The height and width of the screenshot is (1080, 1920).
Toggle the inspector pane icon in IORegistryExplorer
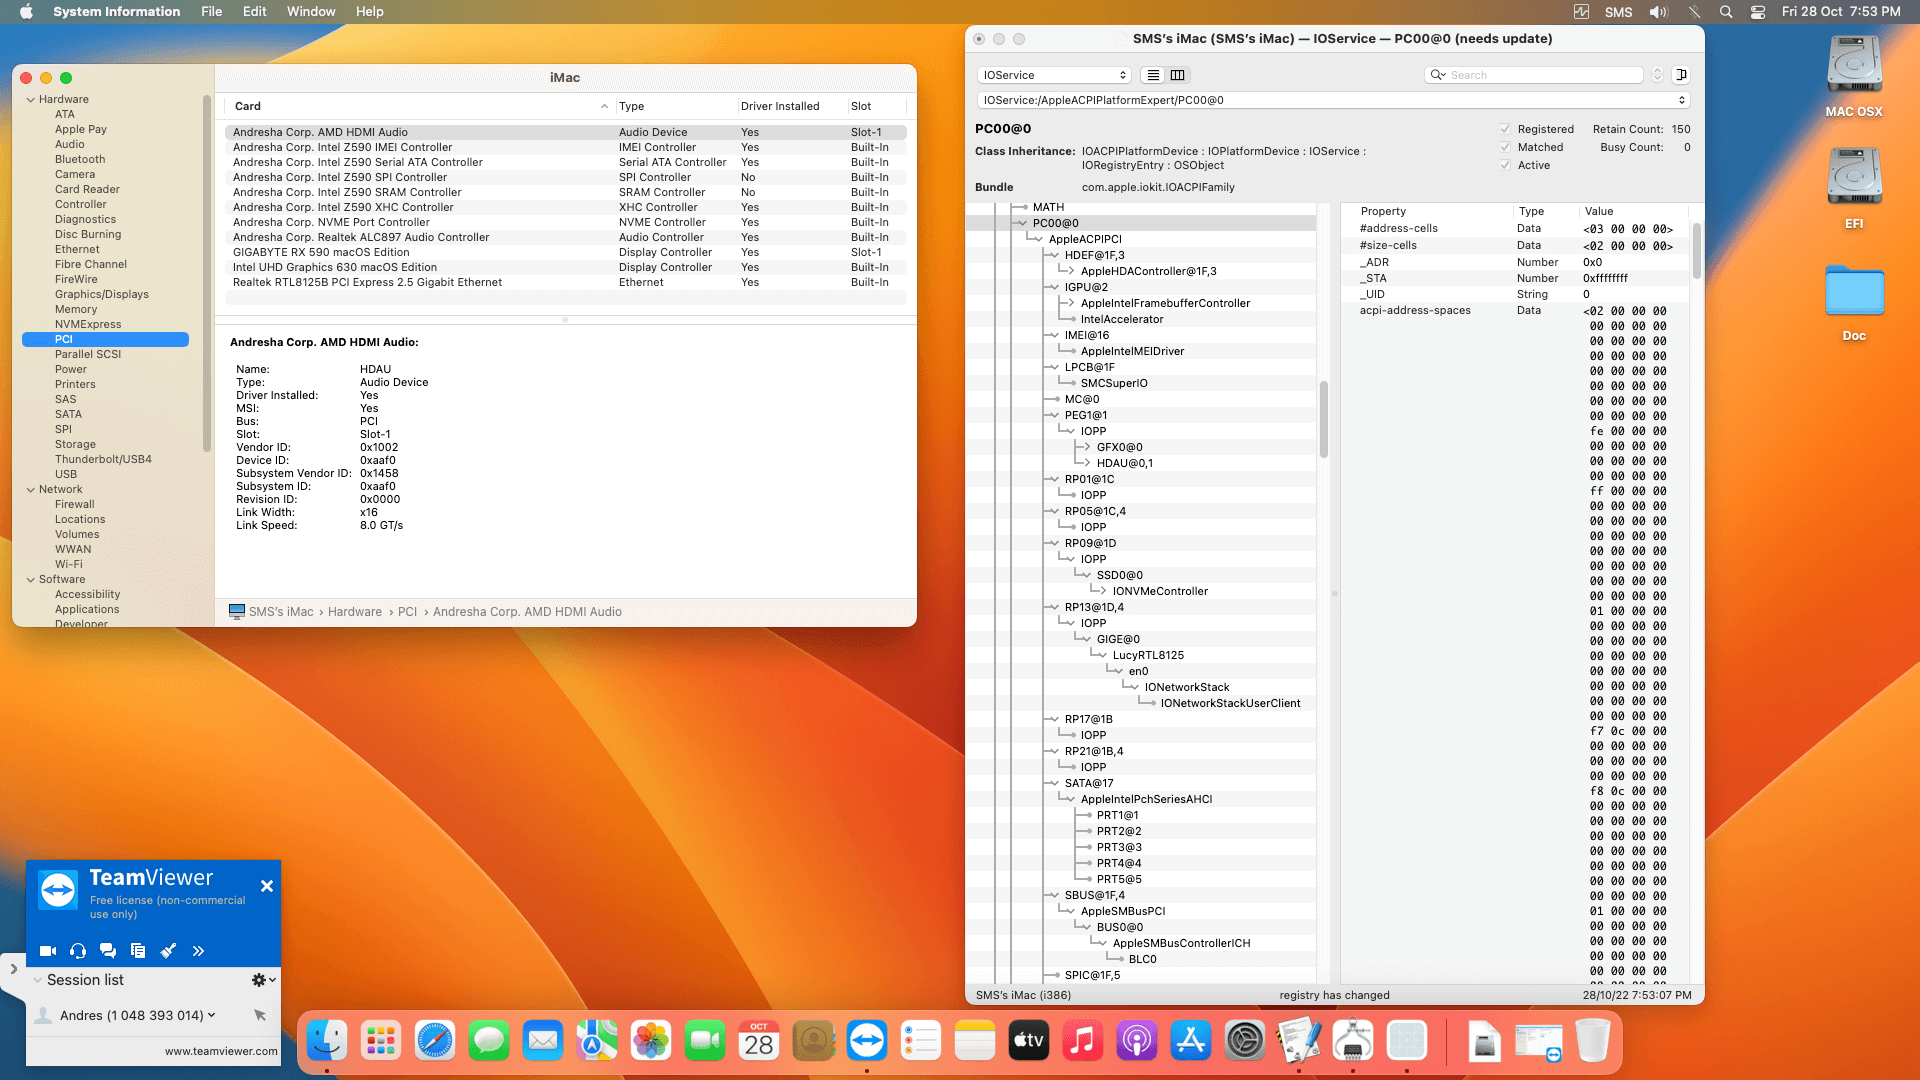[1683, 75]
